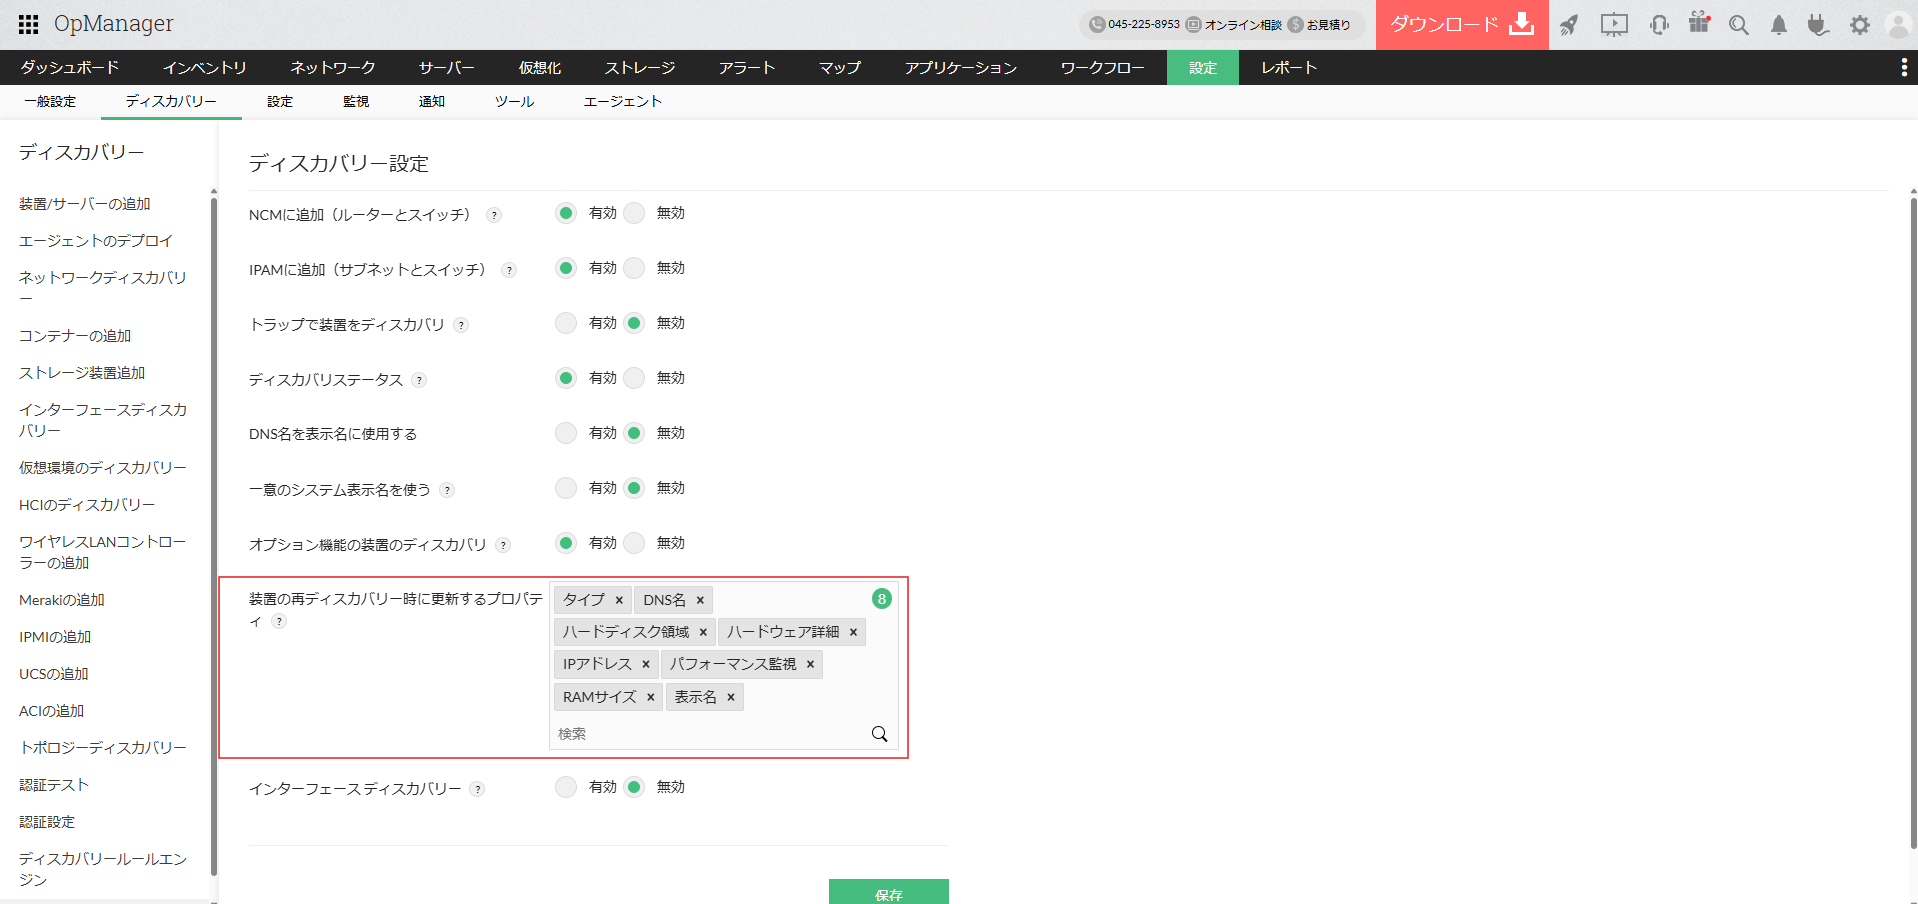The image size is (1918, 904).
Task: Click the green property count badge 8
Action: pos(881,599)
